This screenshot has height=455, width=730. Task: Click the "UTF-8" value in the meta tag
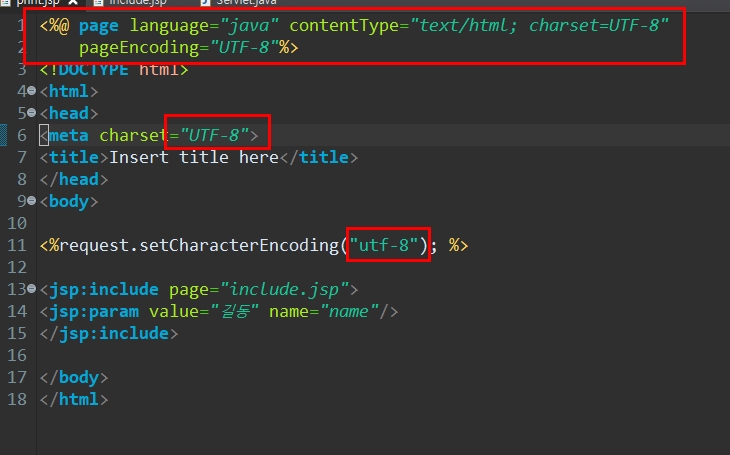[x=214, y=135]
